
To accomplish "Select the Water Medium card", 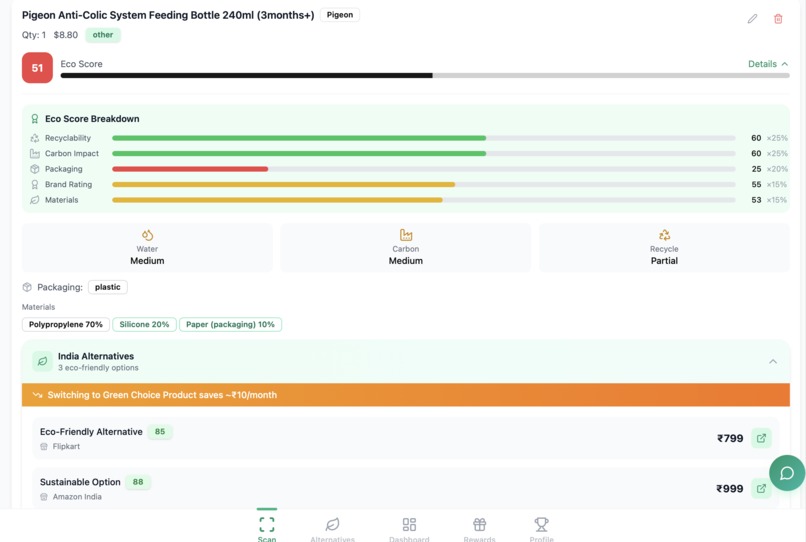I will pyautogui.click(x=147, y=247).
